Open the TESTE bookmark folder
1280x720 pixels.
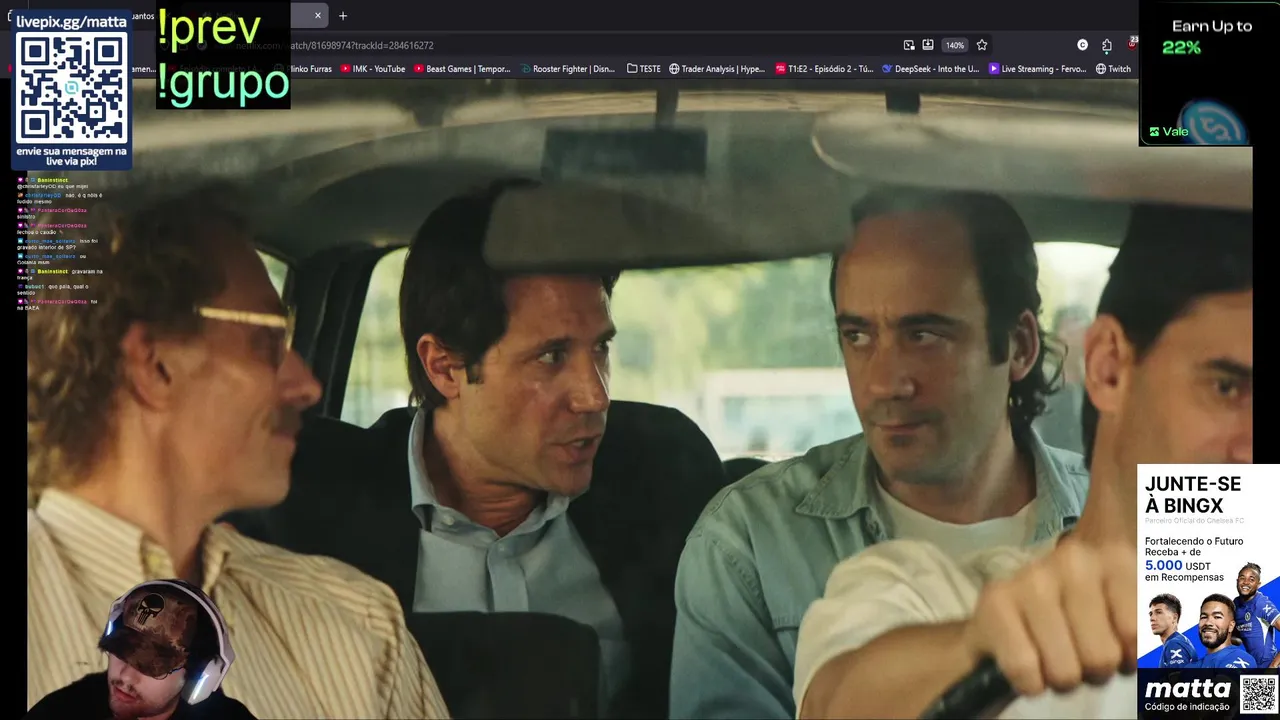(644, 69)
